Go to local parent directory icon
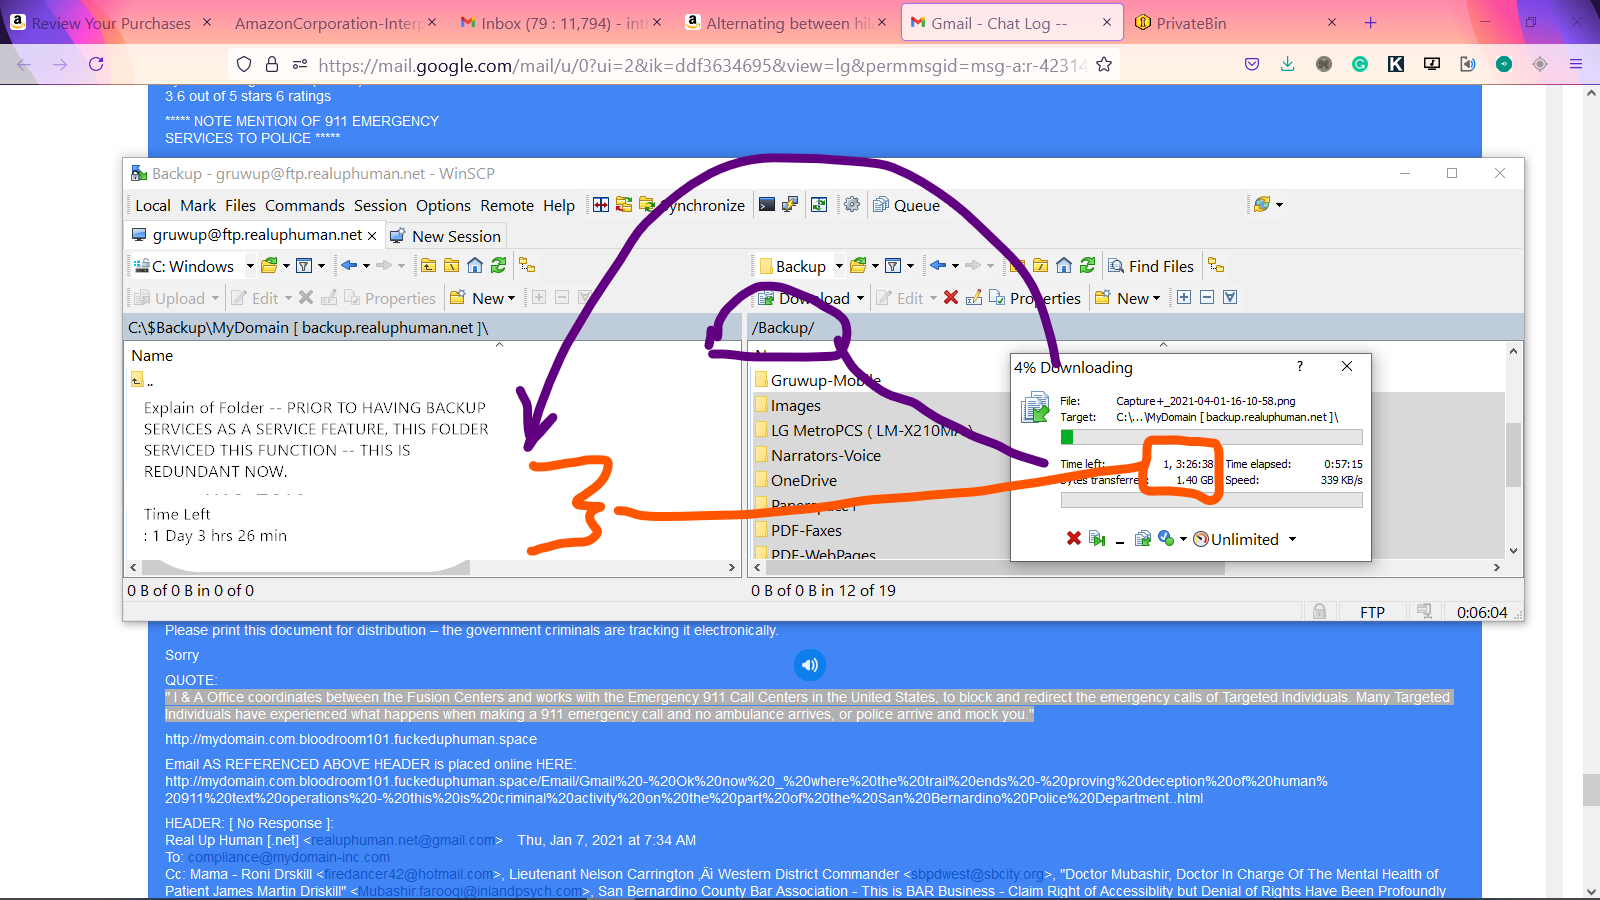The width and height of the screenshot is (1600, 900). (429, 266)
